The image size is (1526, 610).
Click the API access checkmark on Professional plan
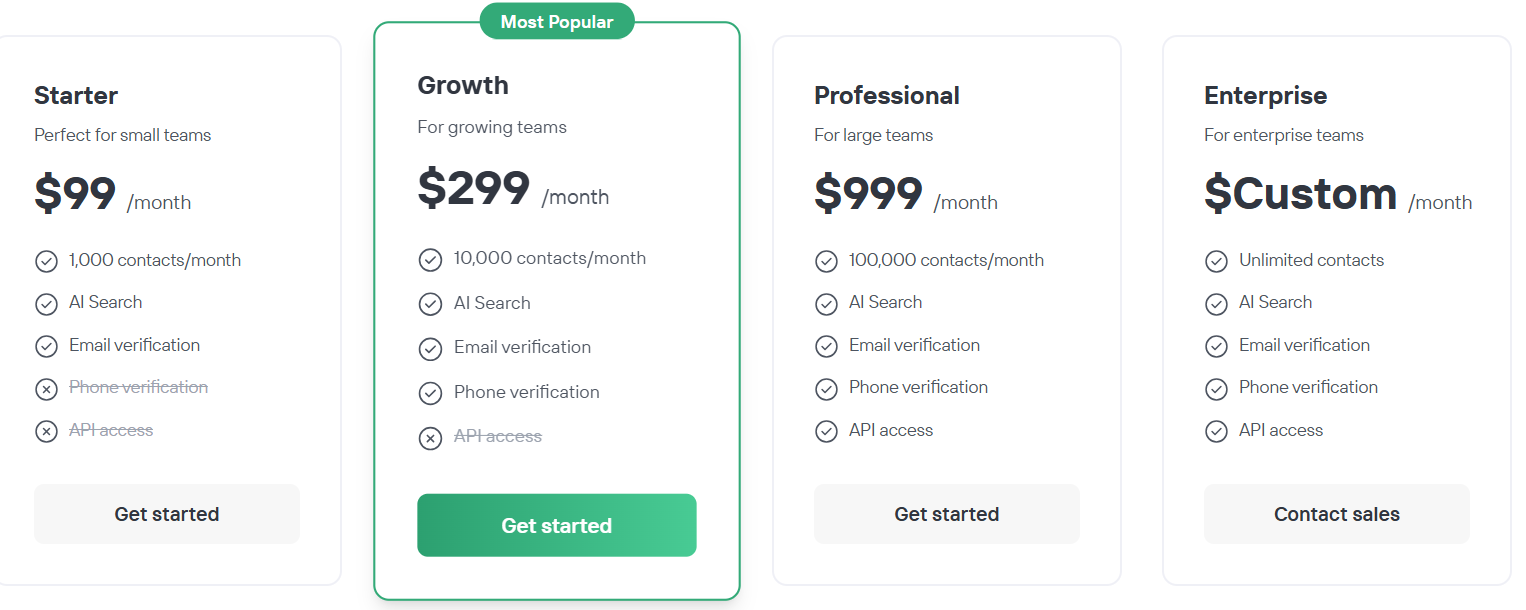pos(827,430)
